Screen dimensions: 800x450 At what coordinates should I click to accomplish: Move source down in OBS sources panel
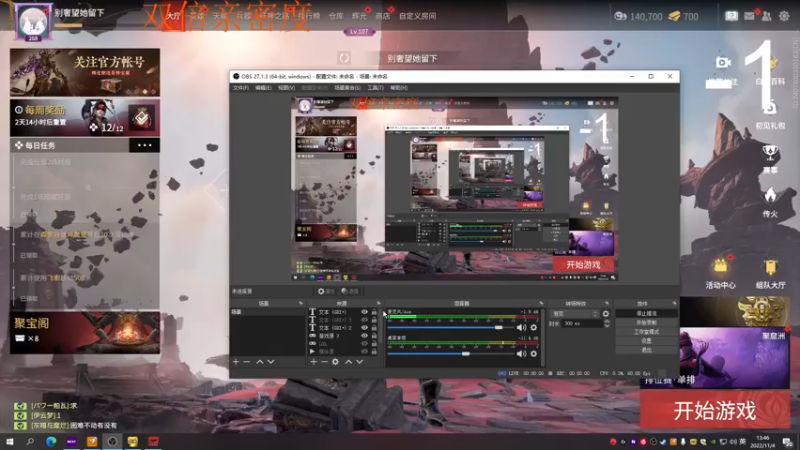360,362
